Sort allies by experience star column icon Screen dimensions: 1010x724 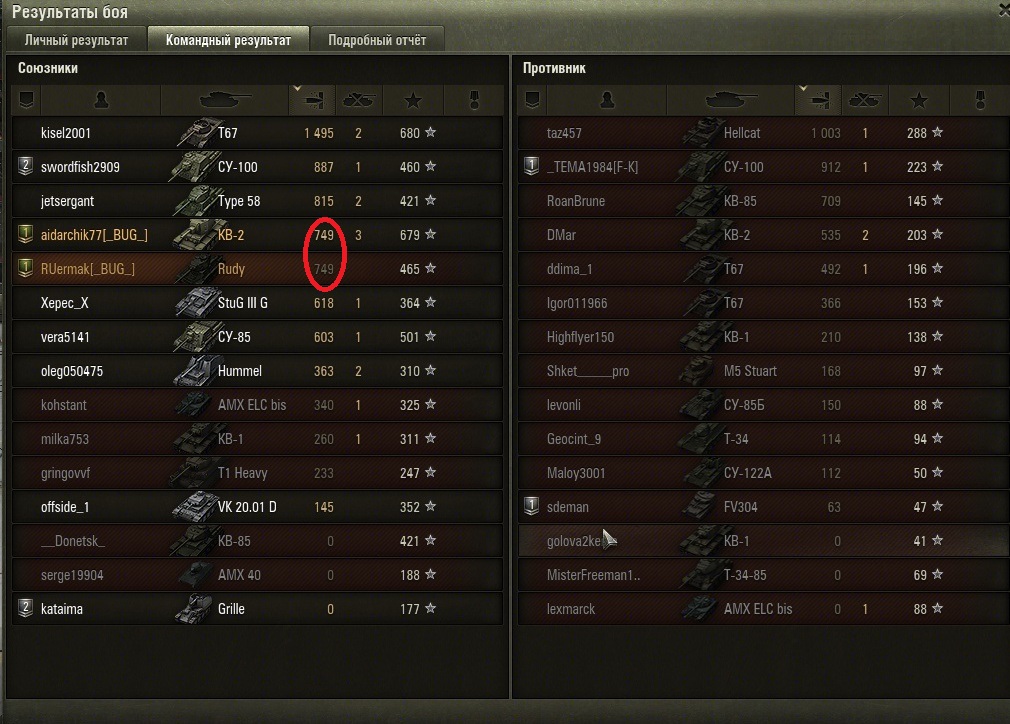(413, 100)
